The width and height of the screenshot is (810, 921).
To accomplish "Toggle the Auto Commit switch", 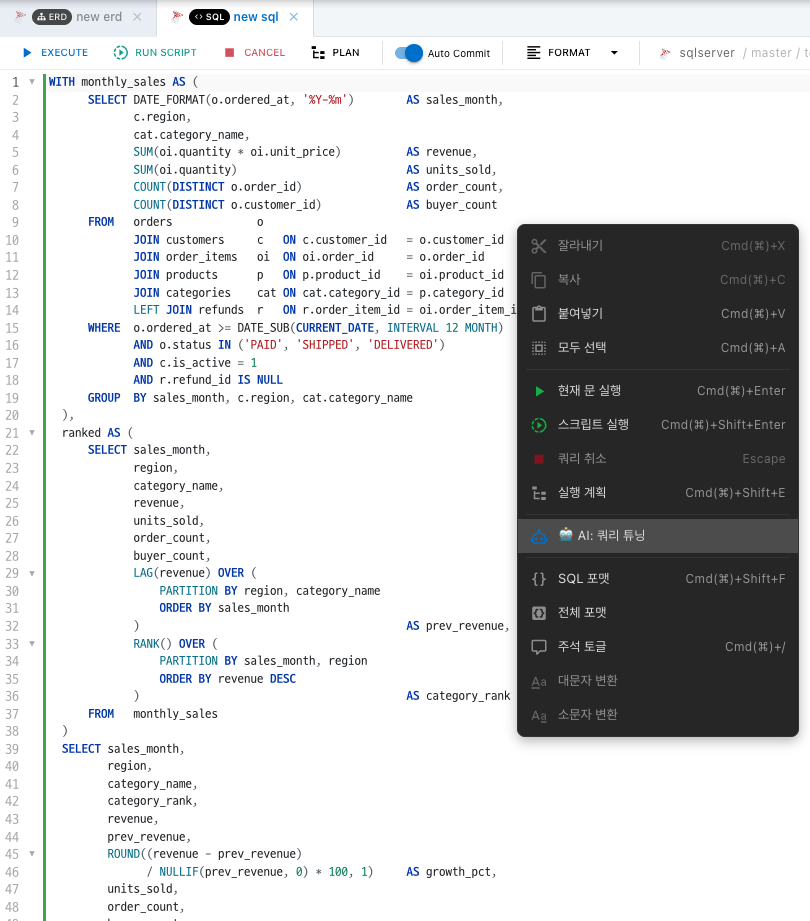I will coord(409,53).
